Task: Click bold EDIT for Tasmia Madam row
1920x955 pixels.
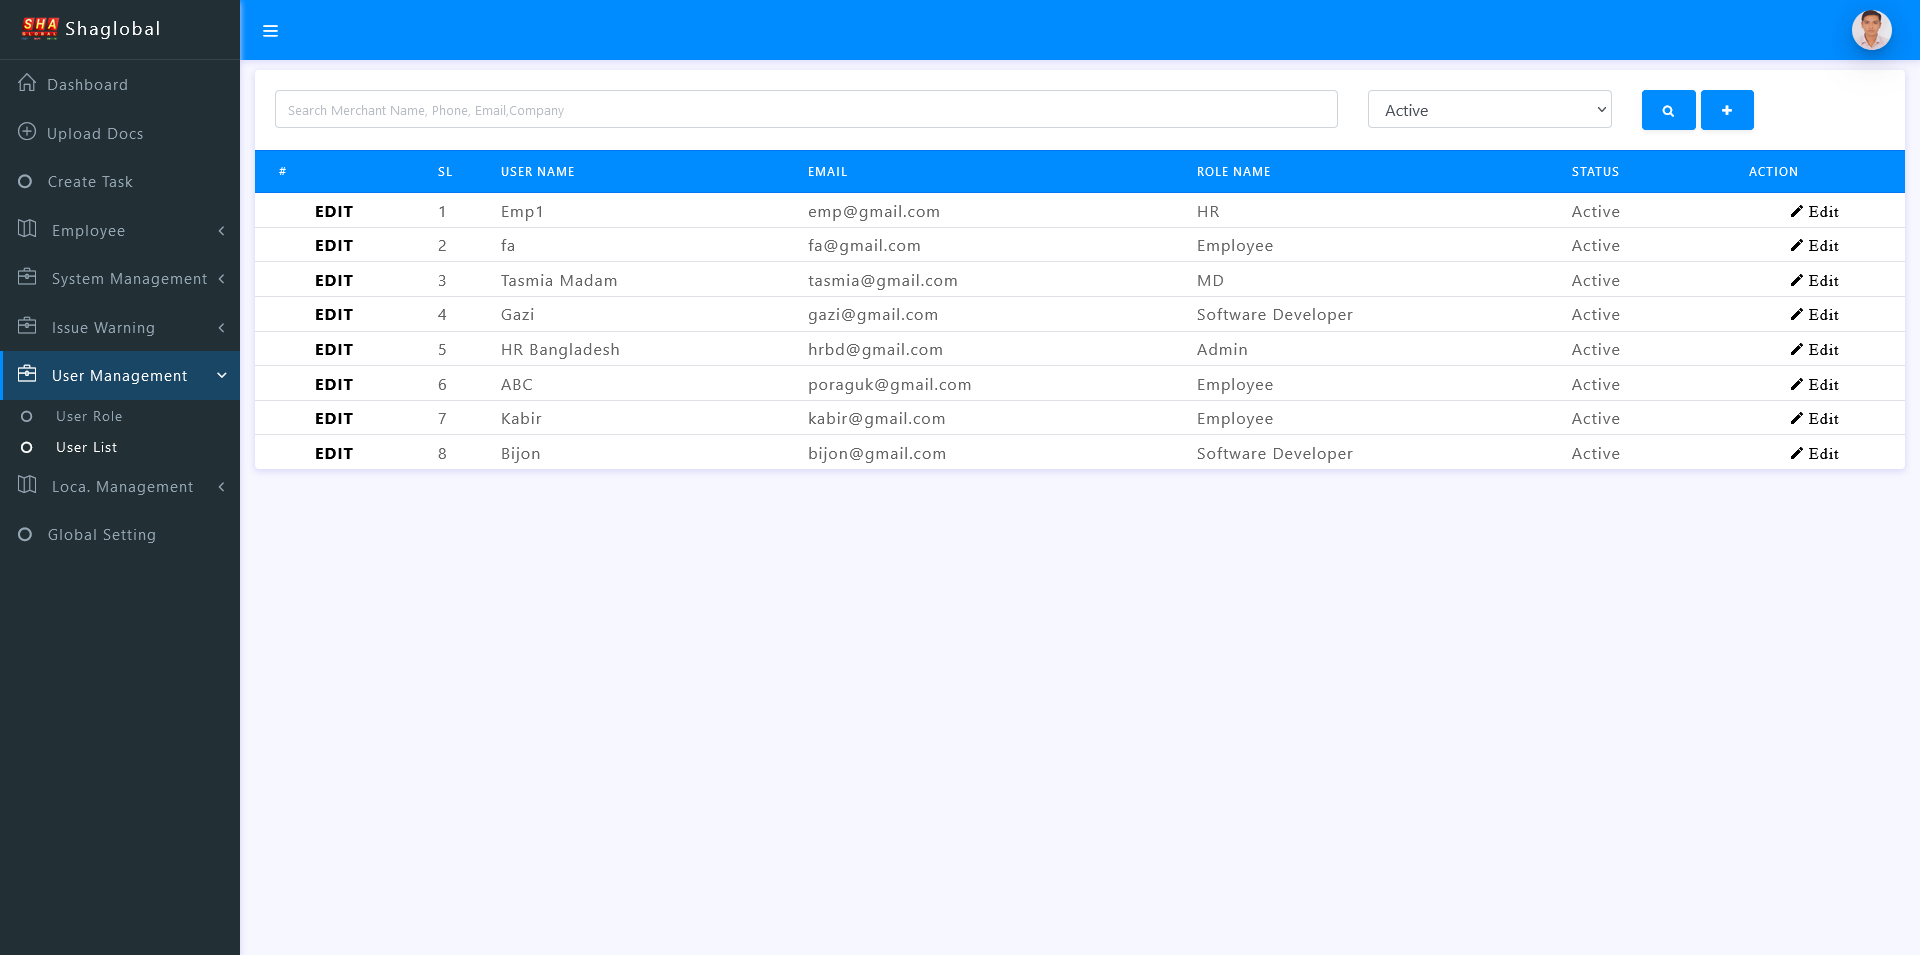Action: click(334, 281)
